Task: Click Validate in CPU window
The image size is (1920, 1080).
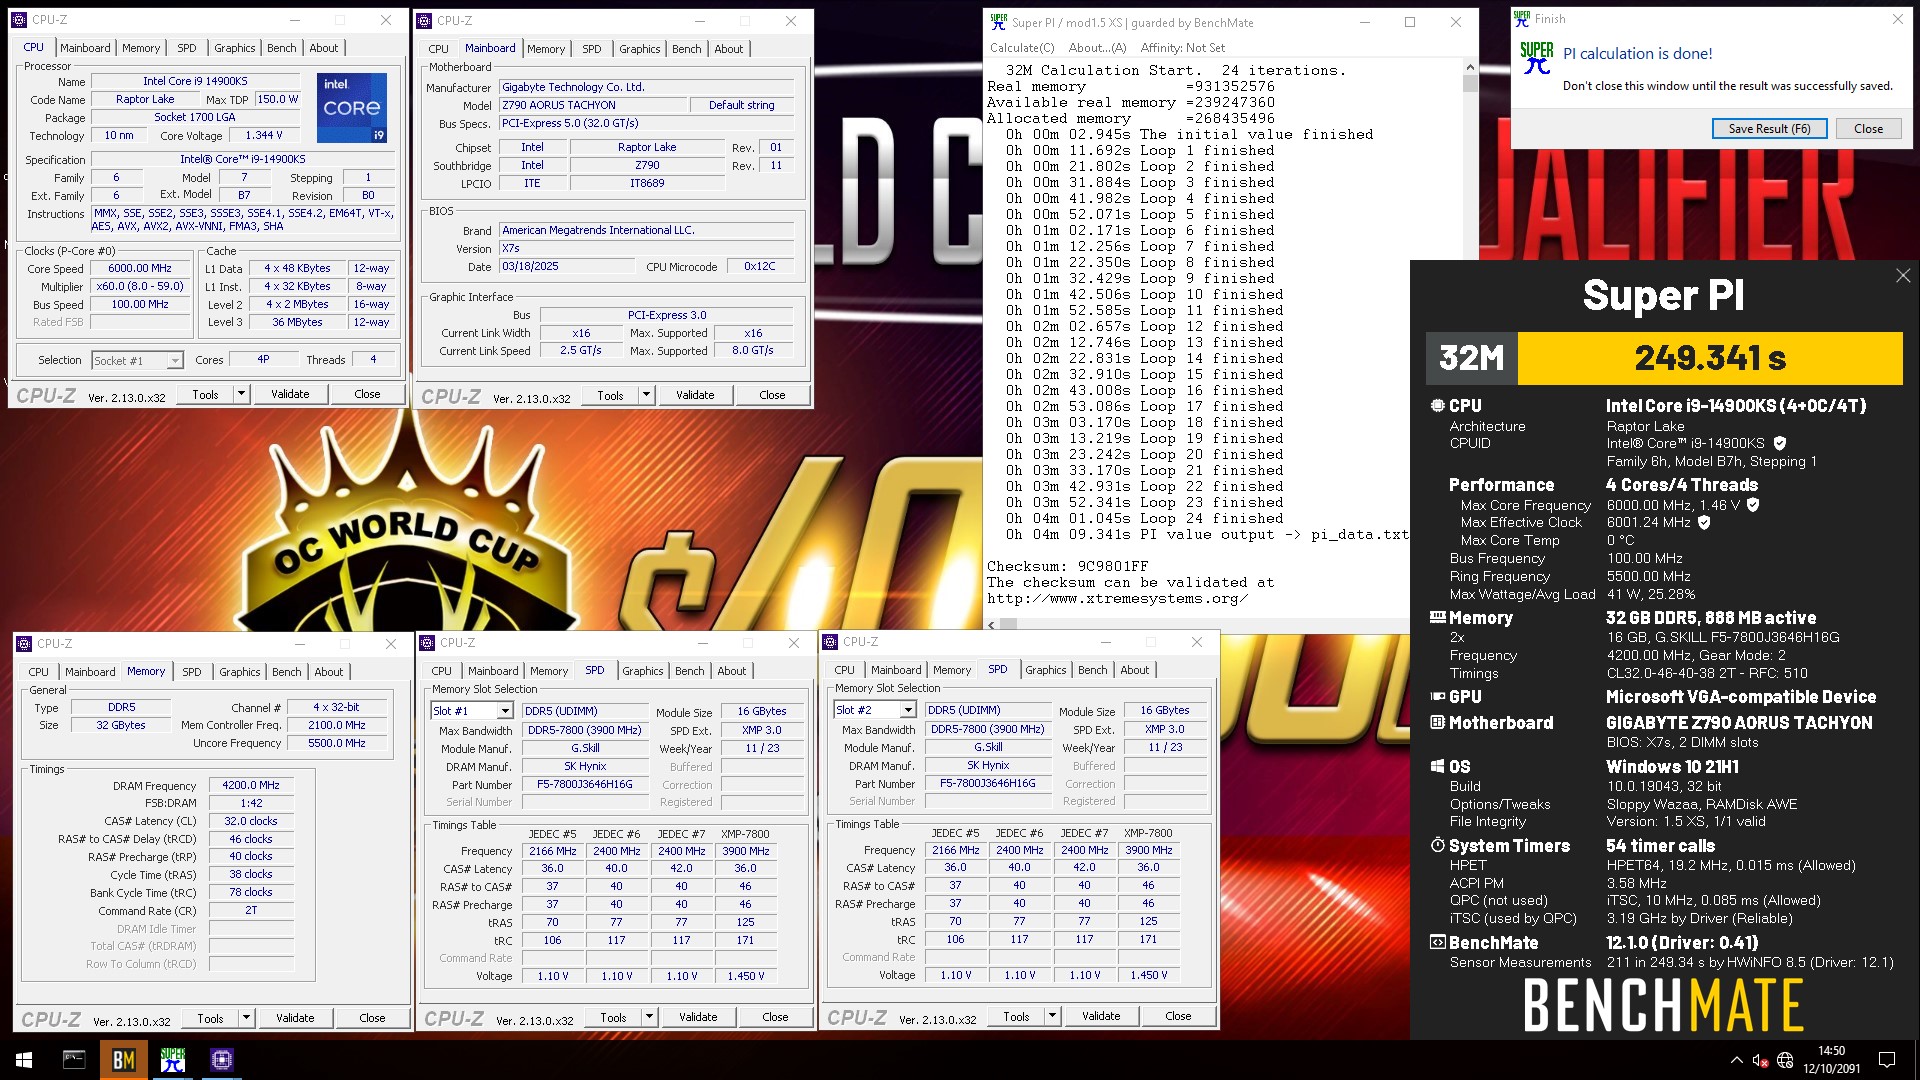Action: point(290,394)
